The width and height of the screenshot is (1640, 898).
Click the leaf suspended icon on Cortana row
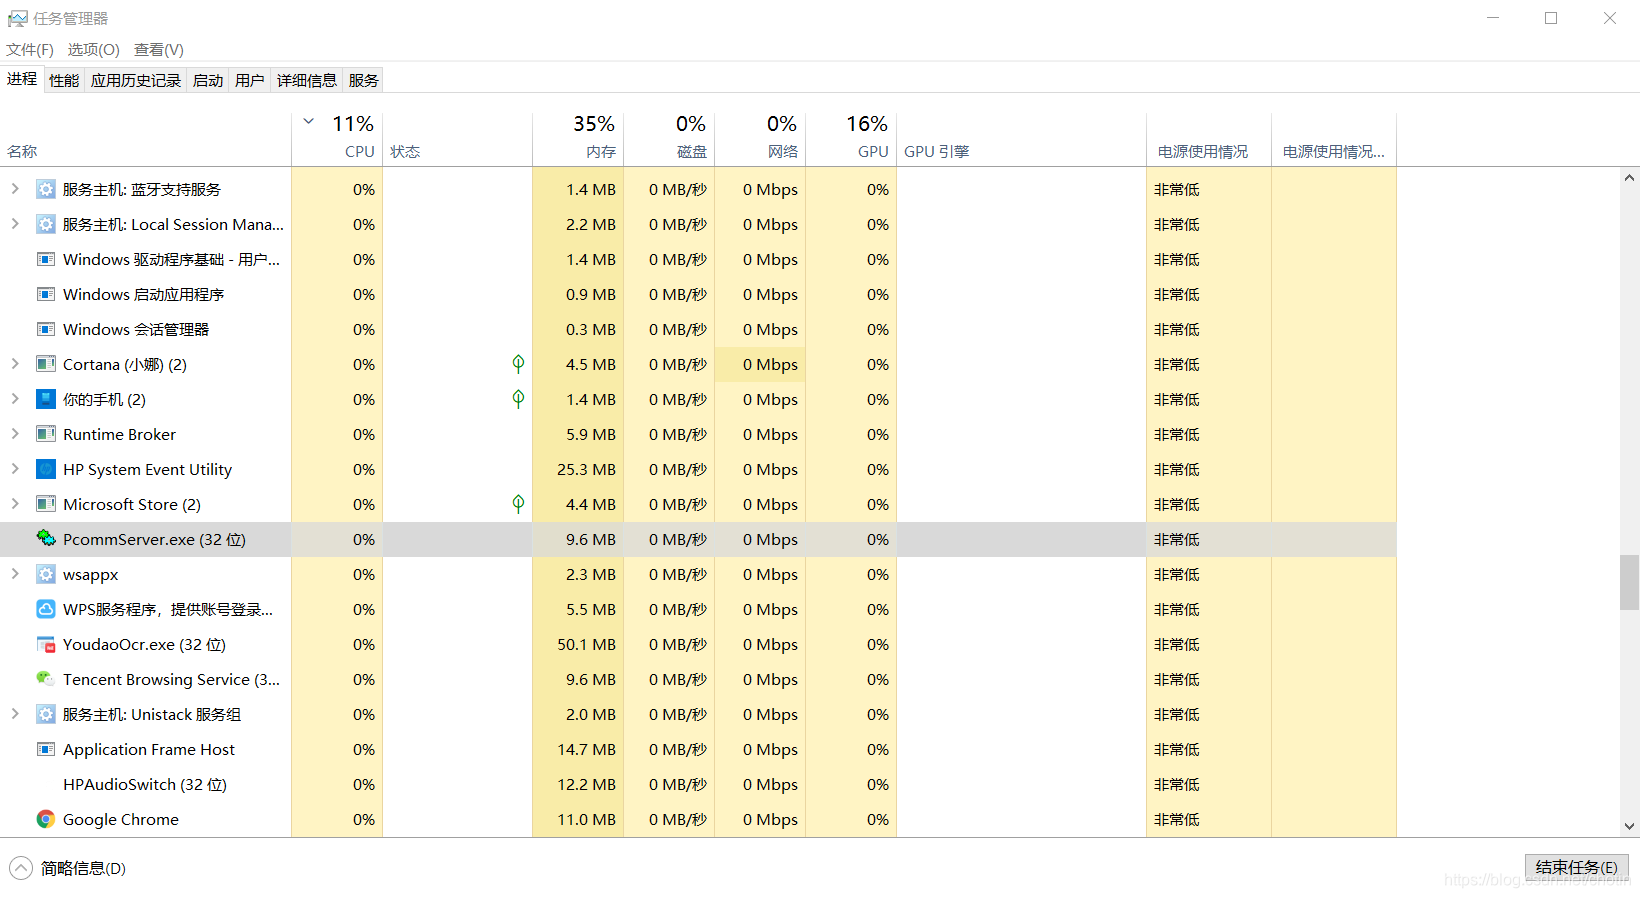pos(518,364)
